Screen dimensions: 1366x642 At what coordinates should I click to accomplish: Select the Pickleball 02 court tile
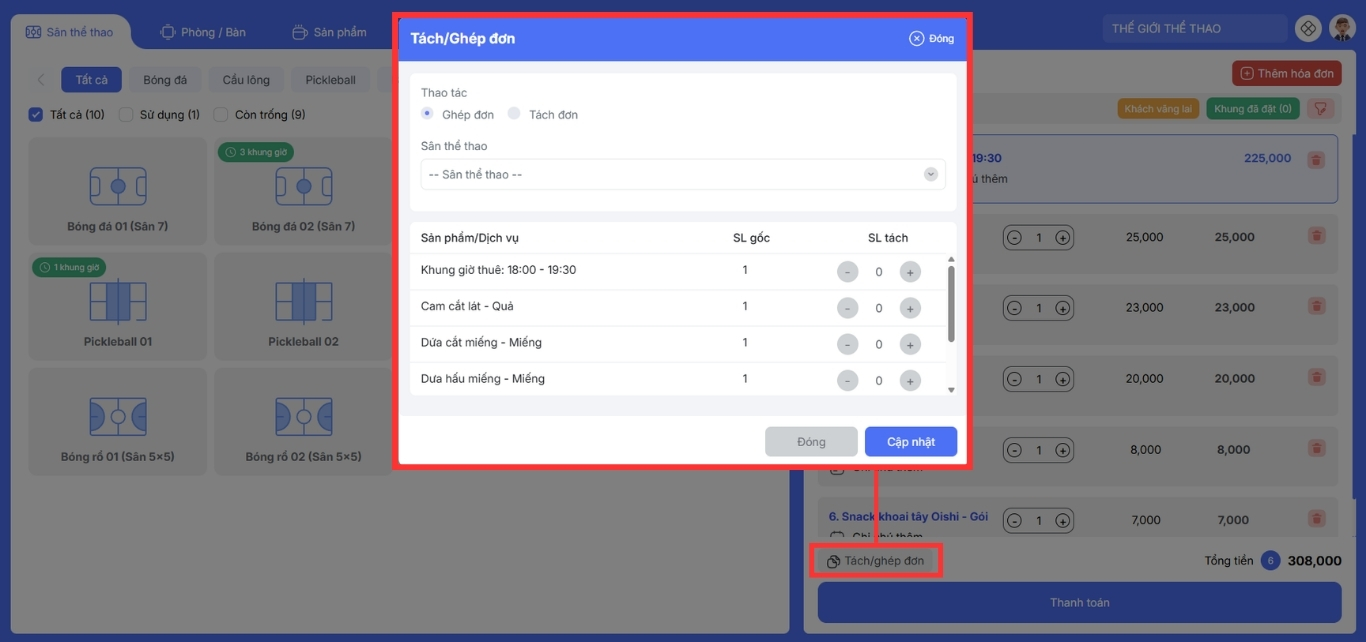click(303, 306)
